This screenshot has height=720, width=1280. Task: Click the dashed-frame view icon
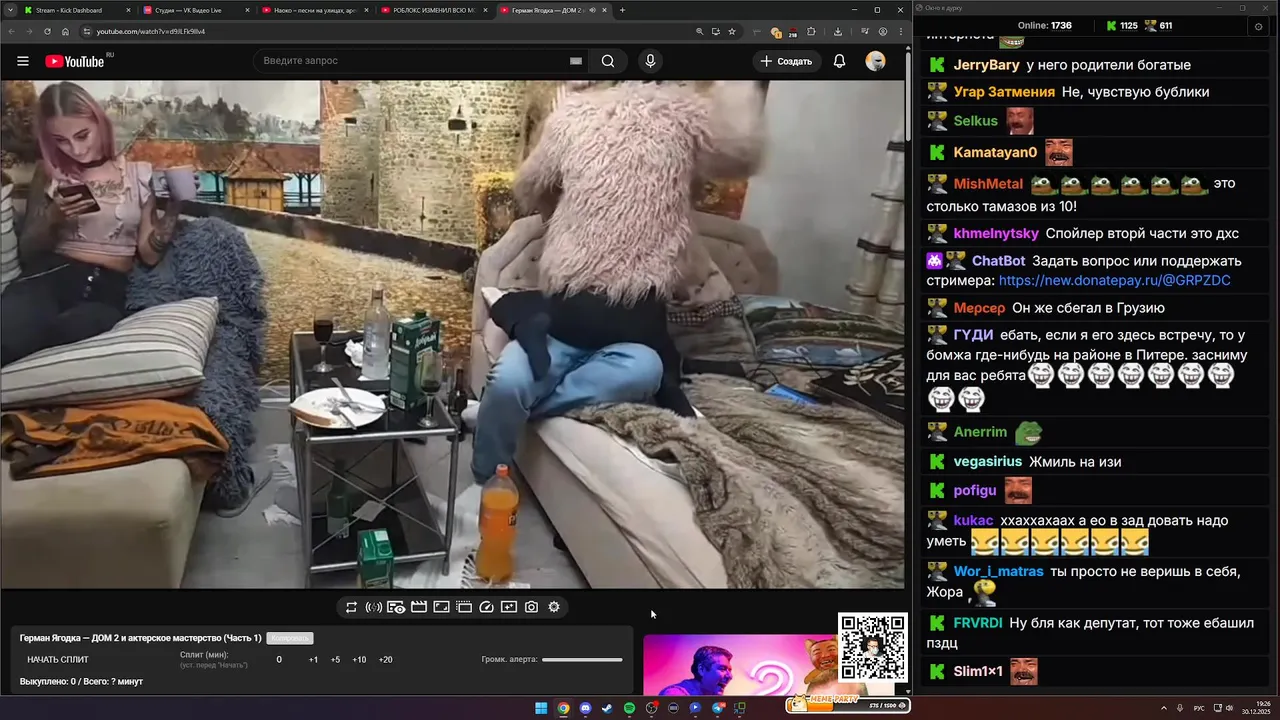tap(464, 607)
